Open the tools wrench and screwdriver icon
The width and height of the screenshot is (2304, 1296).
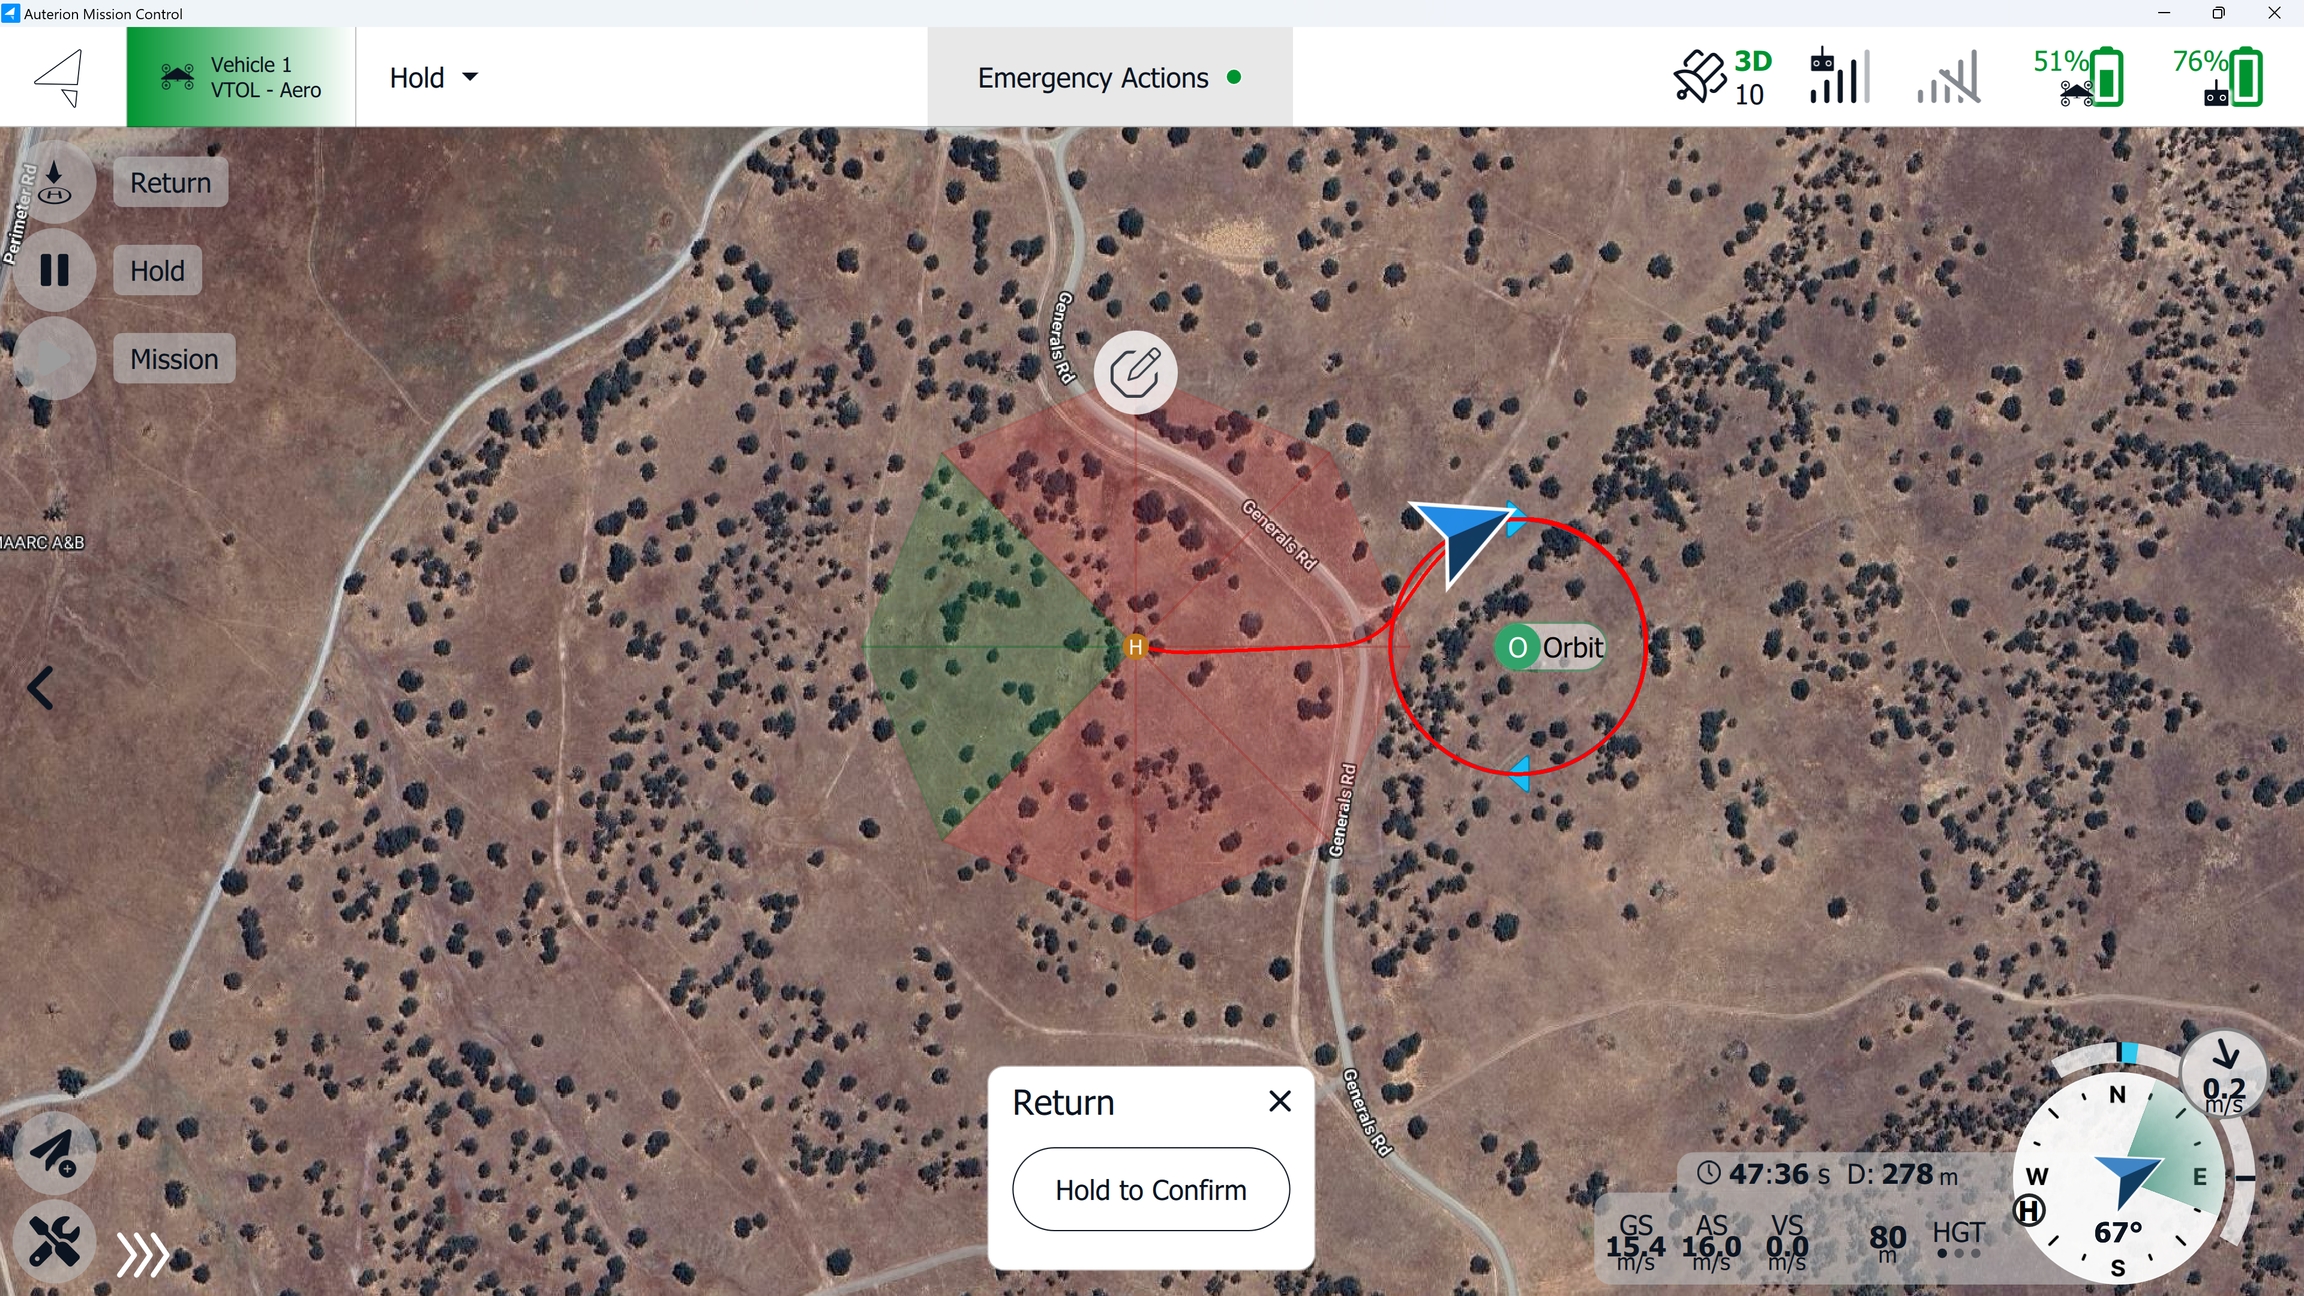[x=54, y=1241]
